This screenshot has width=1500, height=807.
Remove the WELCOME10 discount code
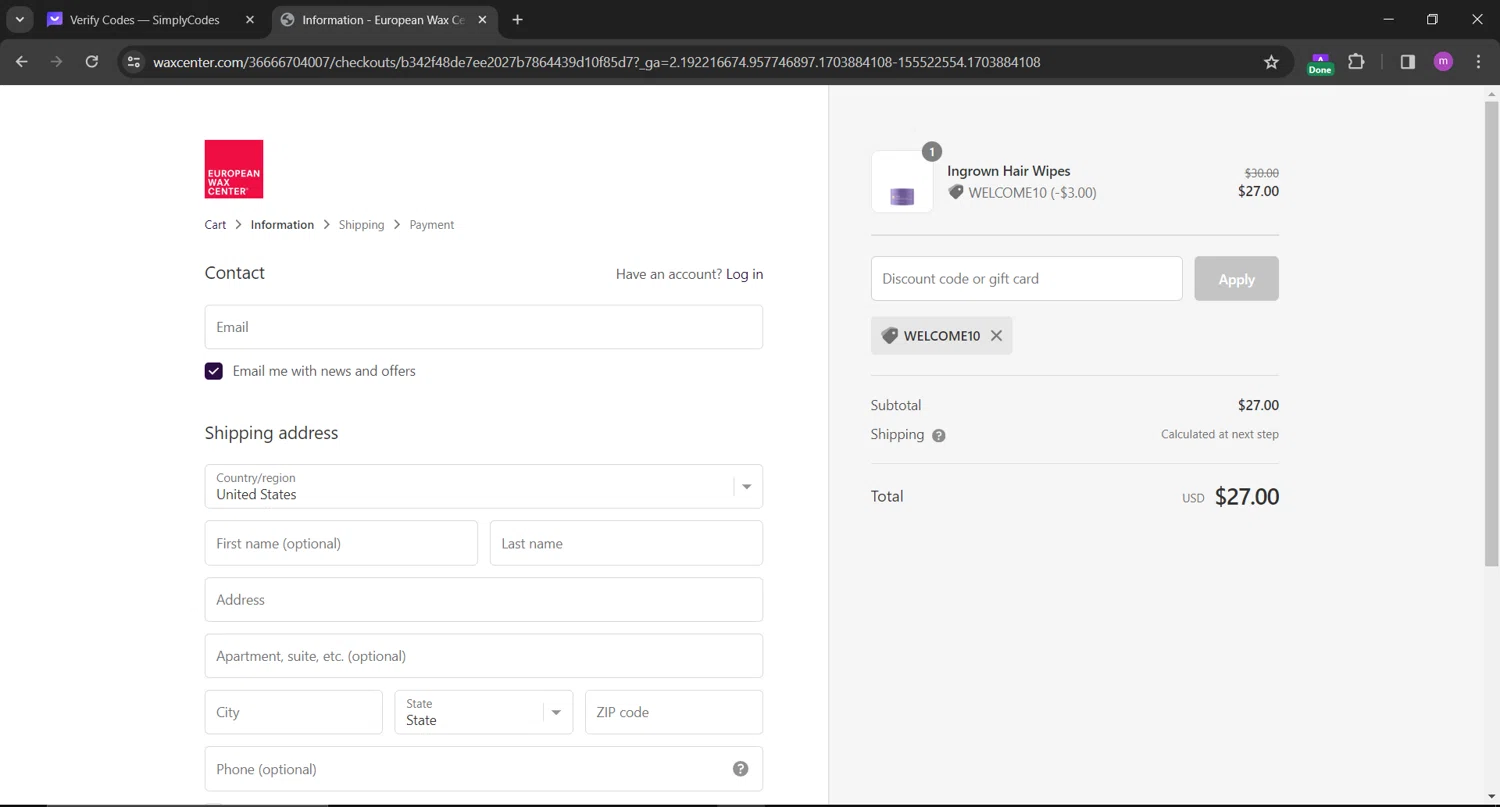point(996,336)
